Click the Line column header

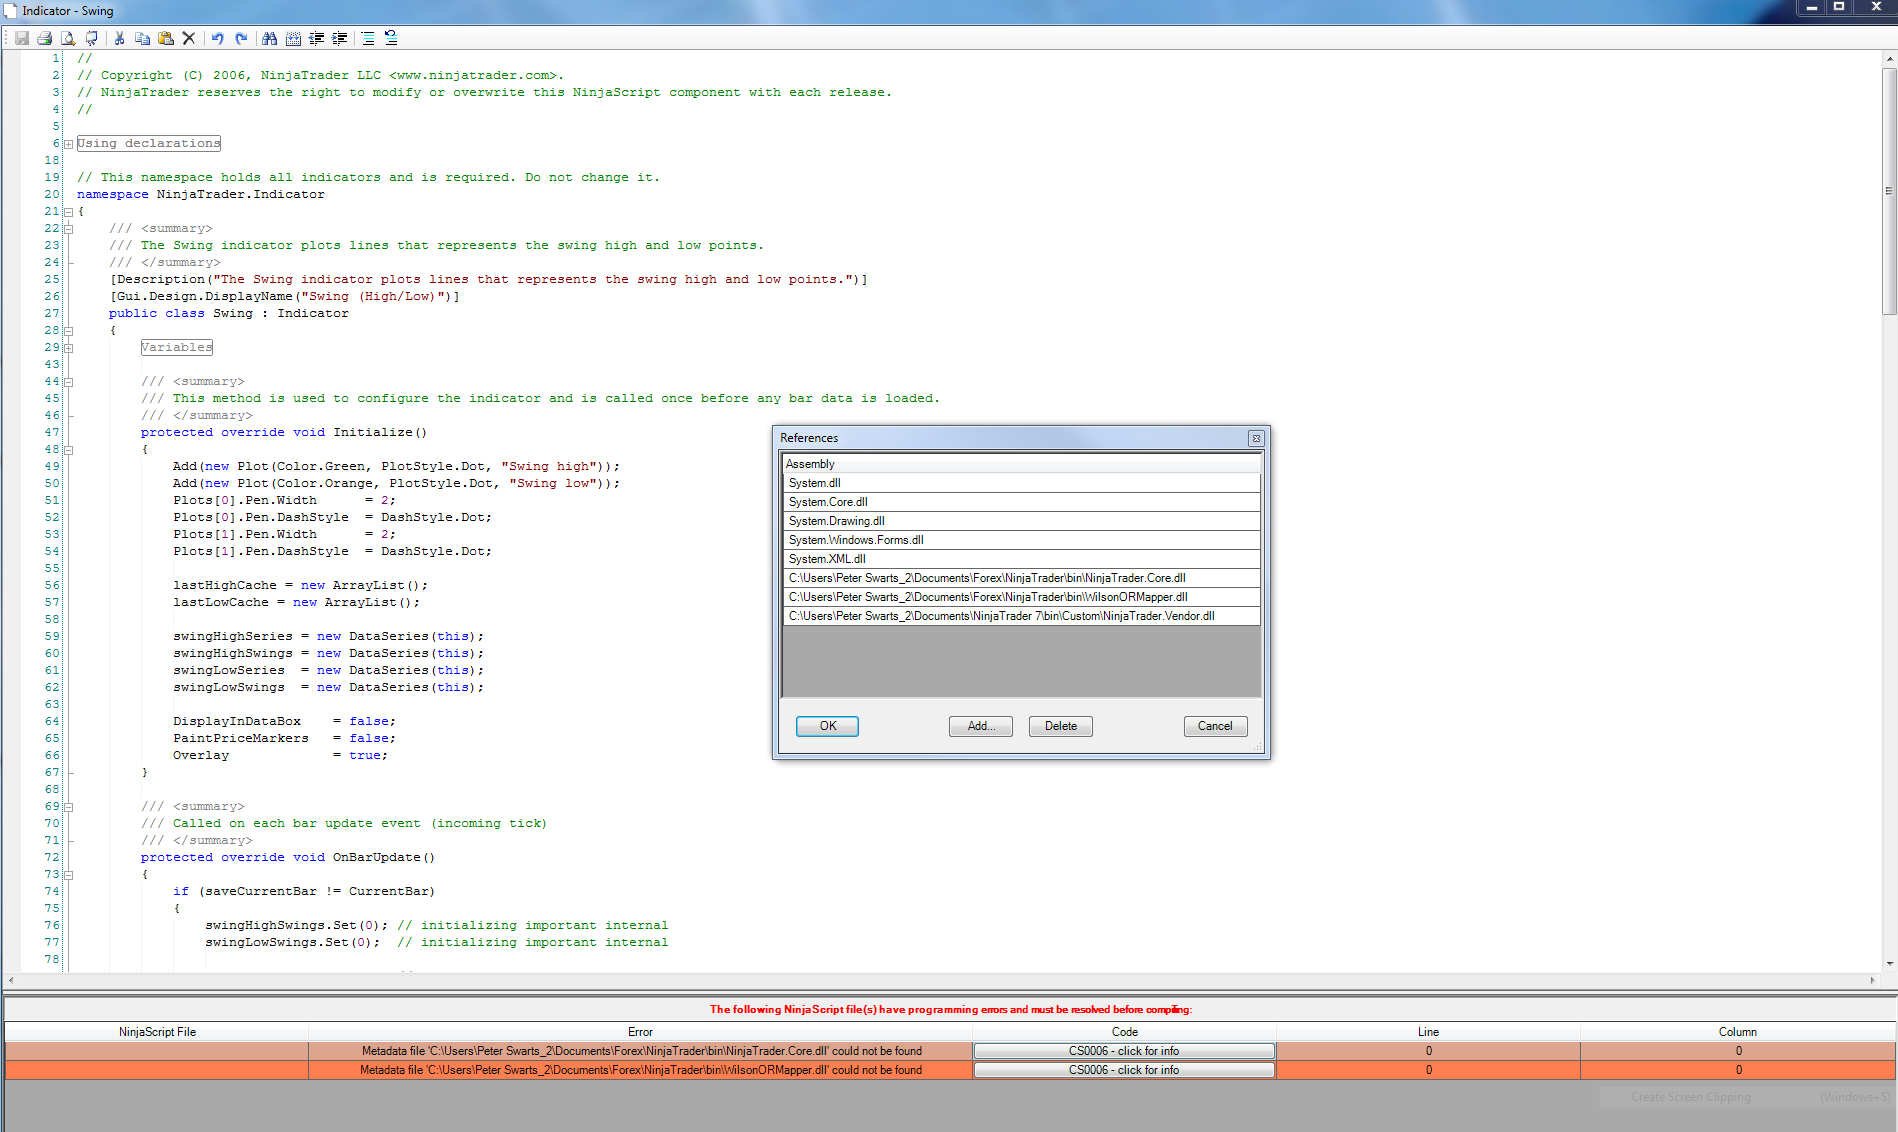(1428, 1032)
